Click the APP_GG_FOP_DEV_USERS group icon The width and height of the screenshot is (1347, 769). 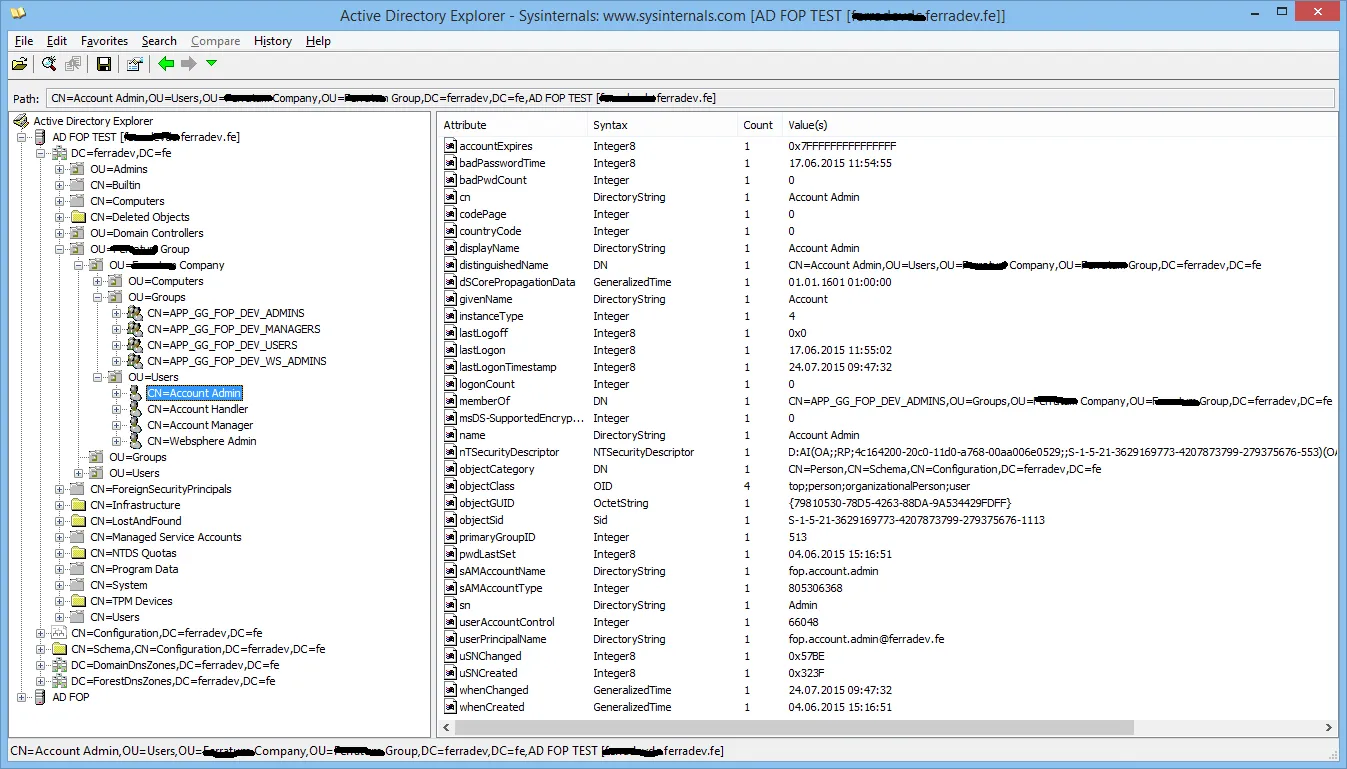click(x=135, y=345)
